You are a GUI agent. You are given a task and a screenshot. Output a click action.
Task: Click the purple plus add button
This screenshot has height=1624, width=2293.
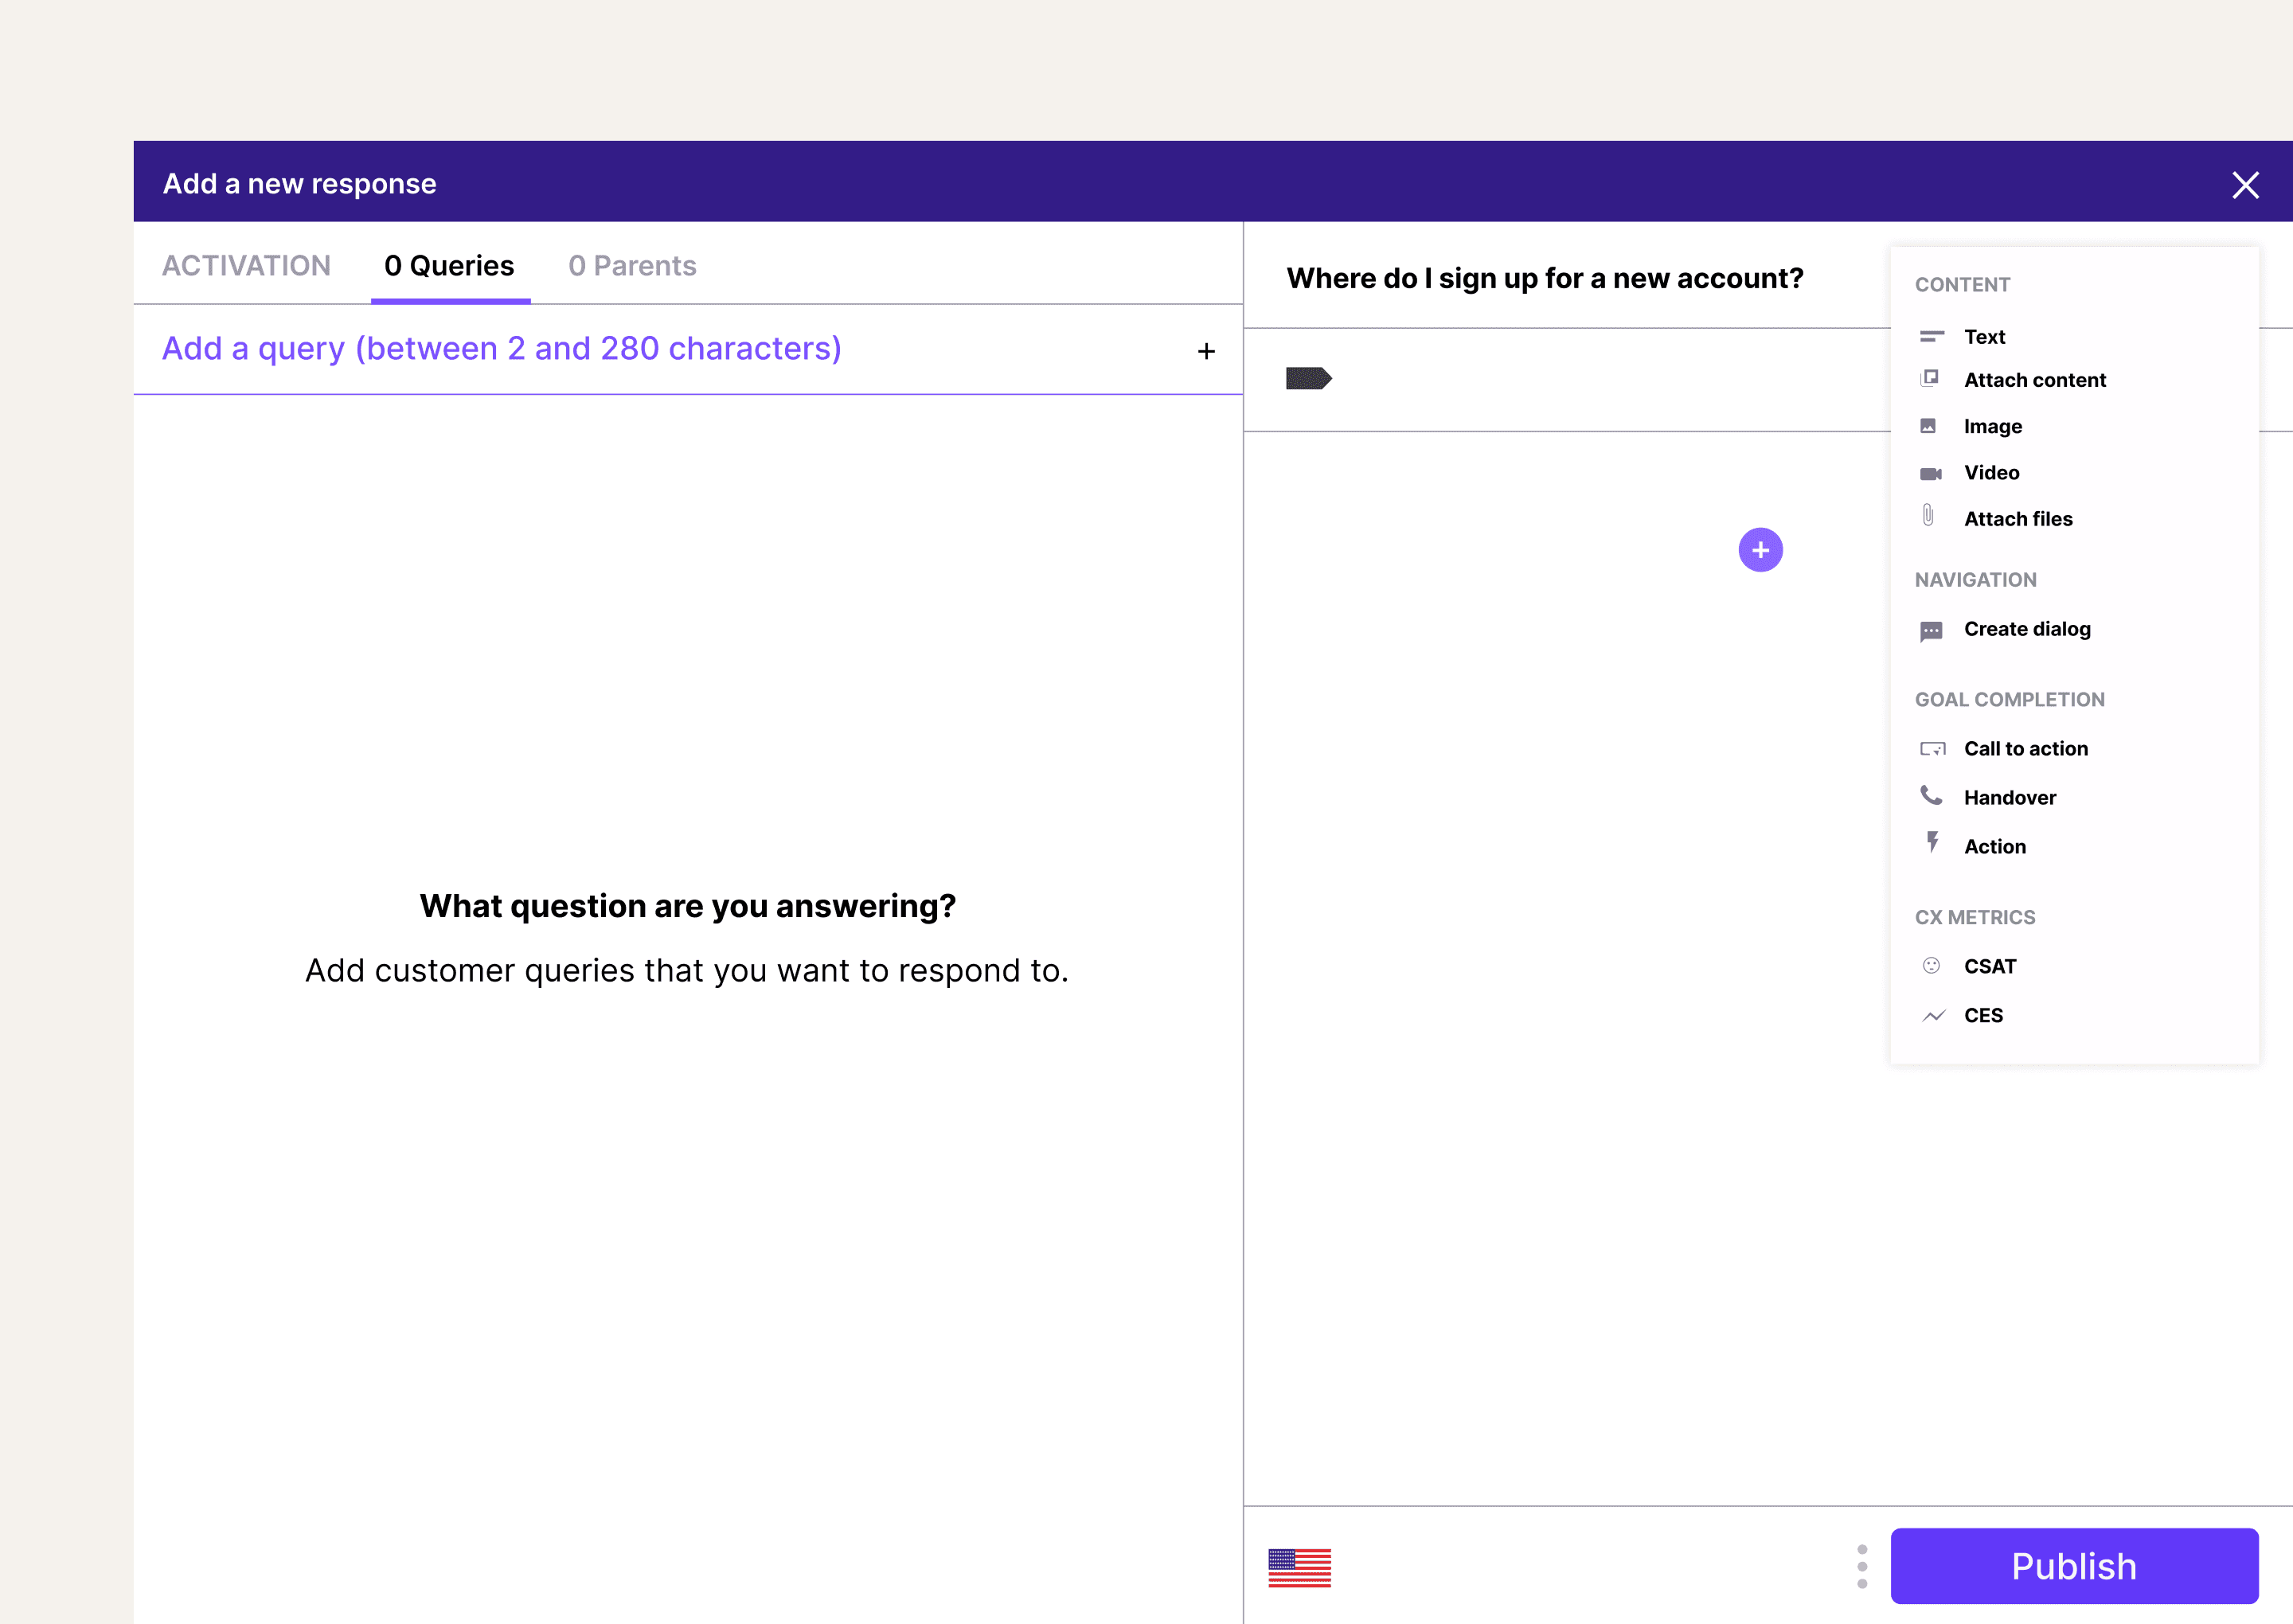click(x=1760, y=548)
